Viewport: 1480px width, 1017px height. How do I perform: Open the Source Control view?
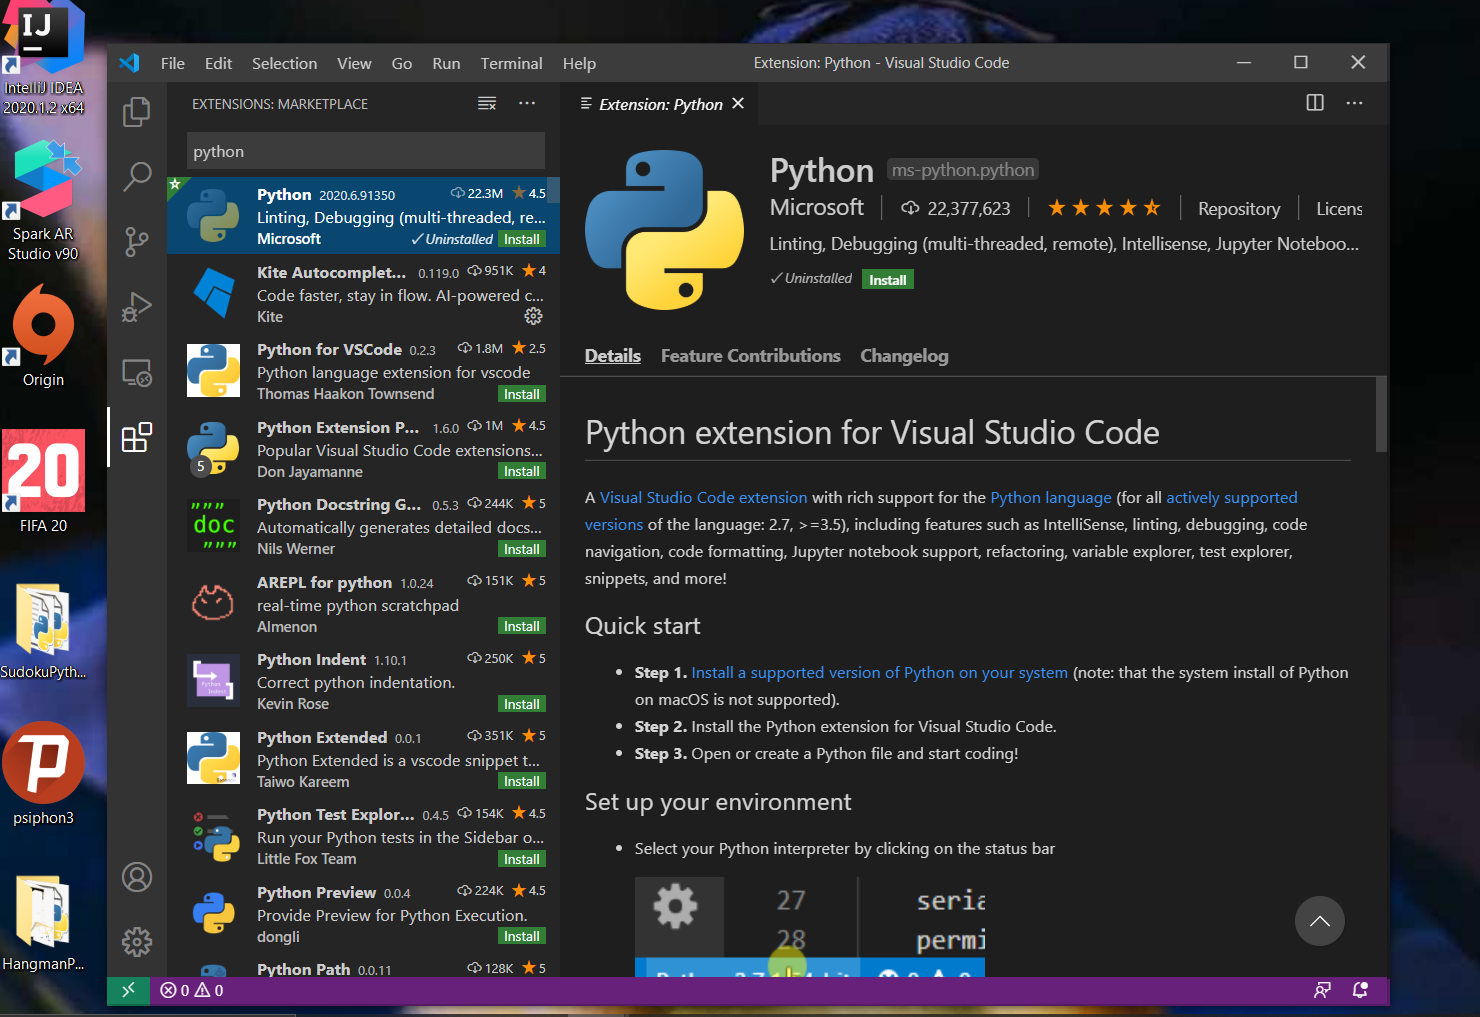point(137,241)
